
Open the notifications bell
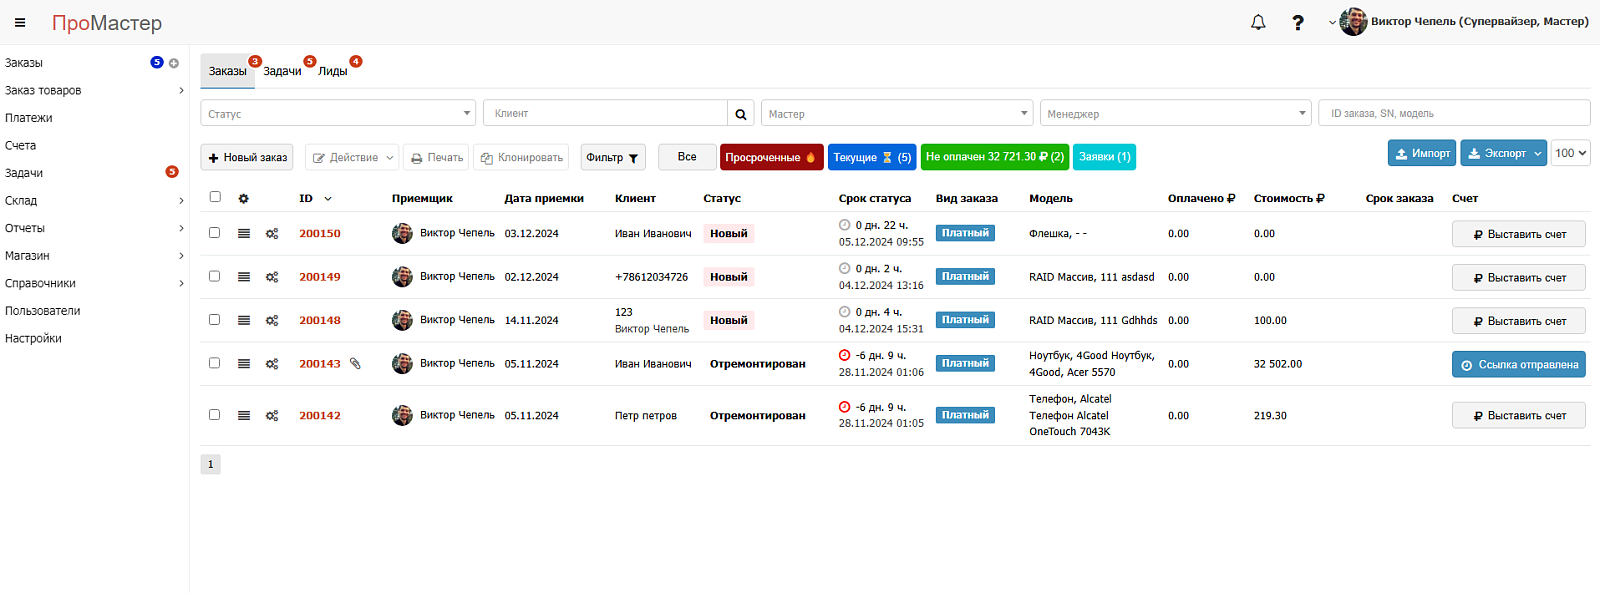click(1258, 22)
